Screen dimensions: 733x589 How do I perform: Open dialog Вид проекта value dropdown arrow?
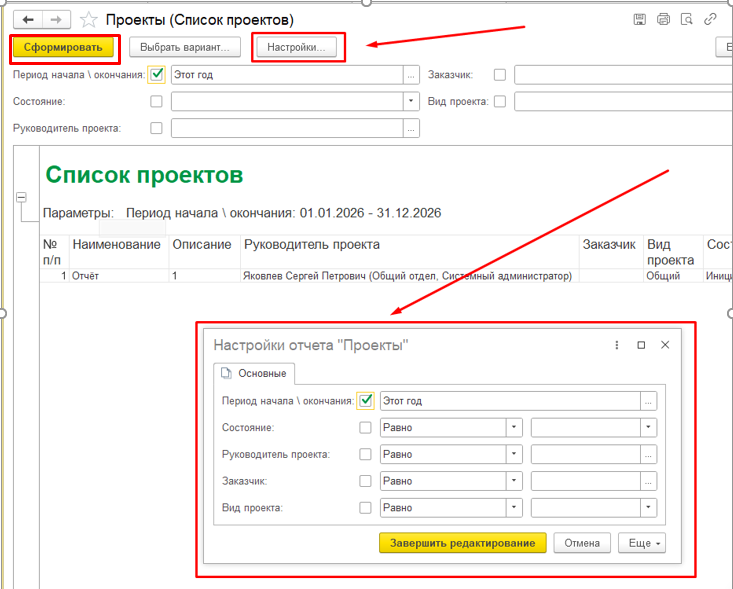pyautogui.click(x=648, y=507)
